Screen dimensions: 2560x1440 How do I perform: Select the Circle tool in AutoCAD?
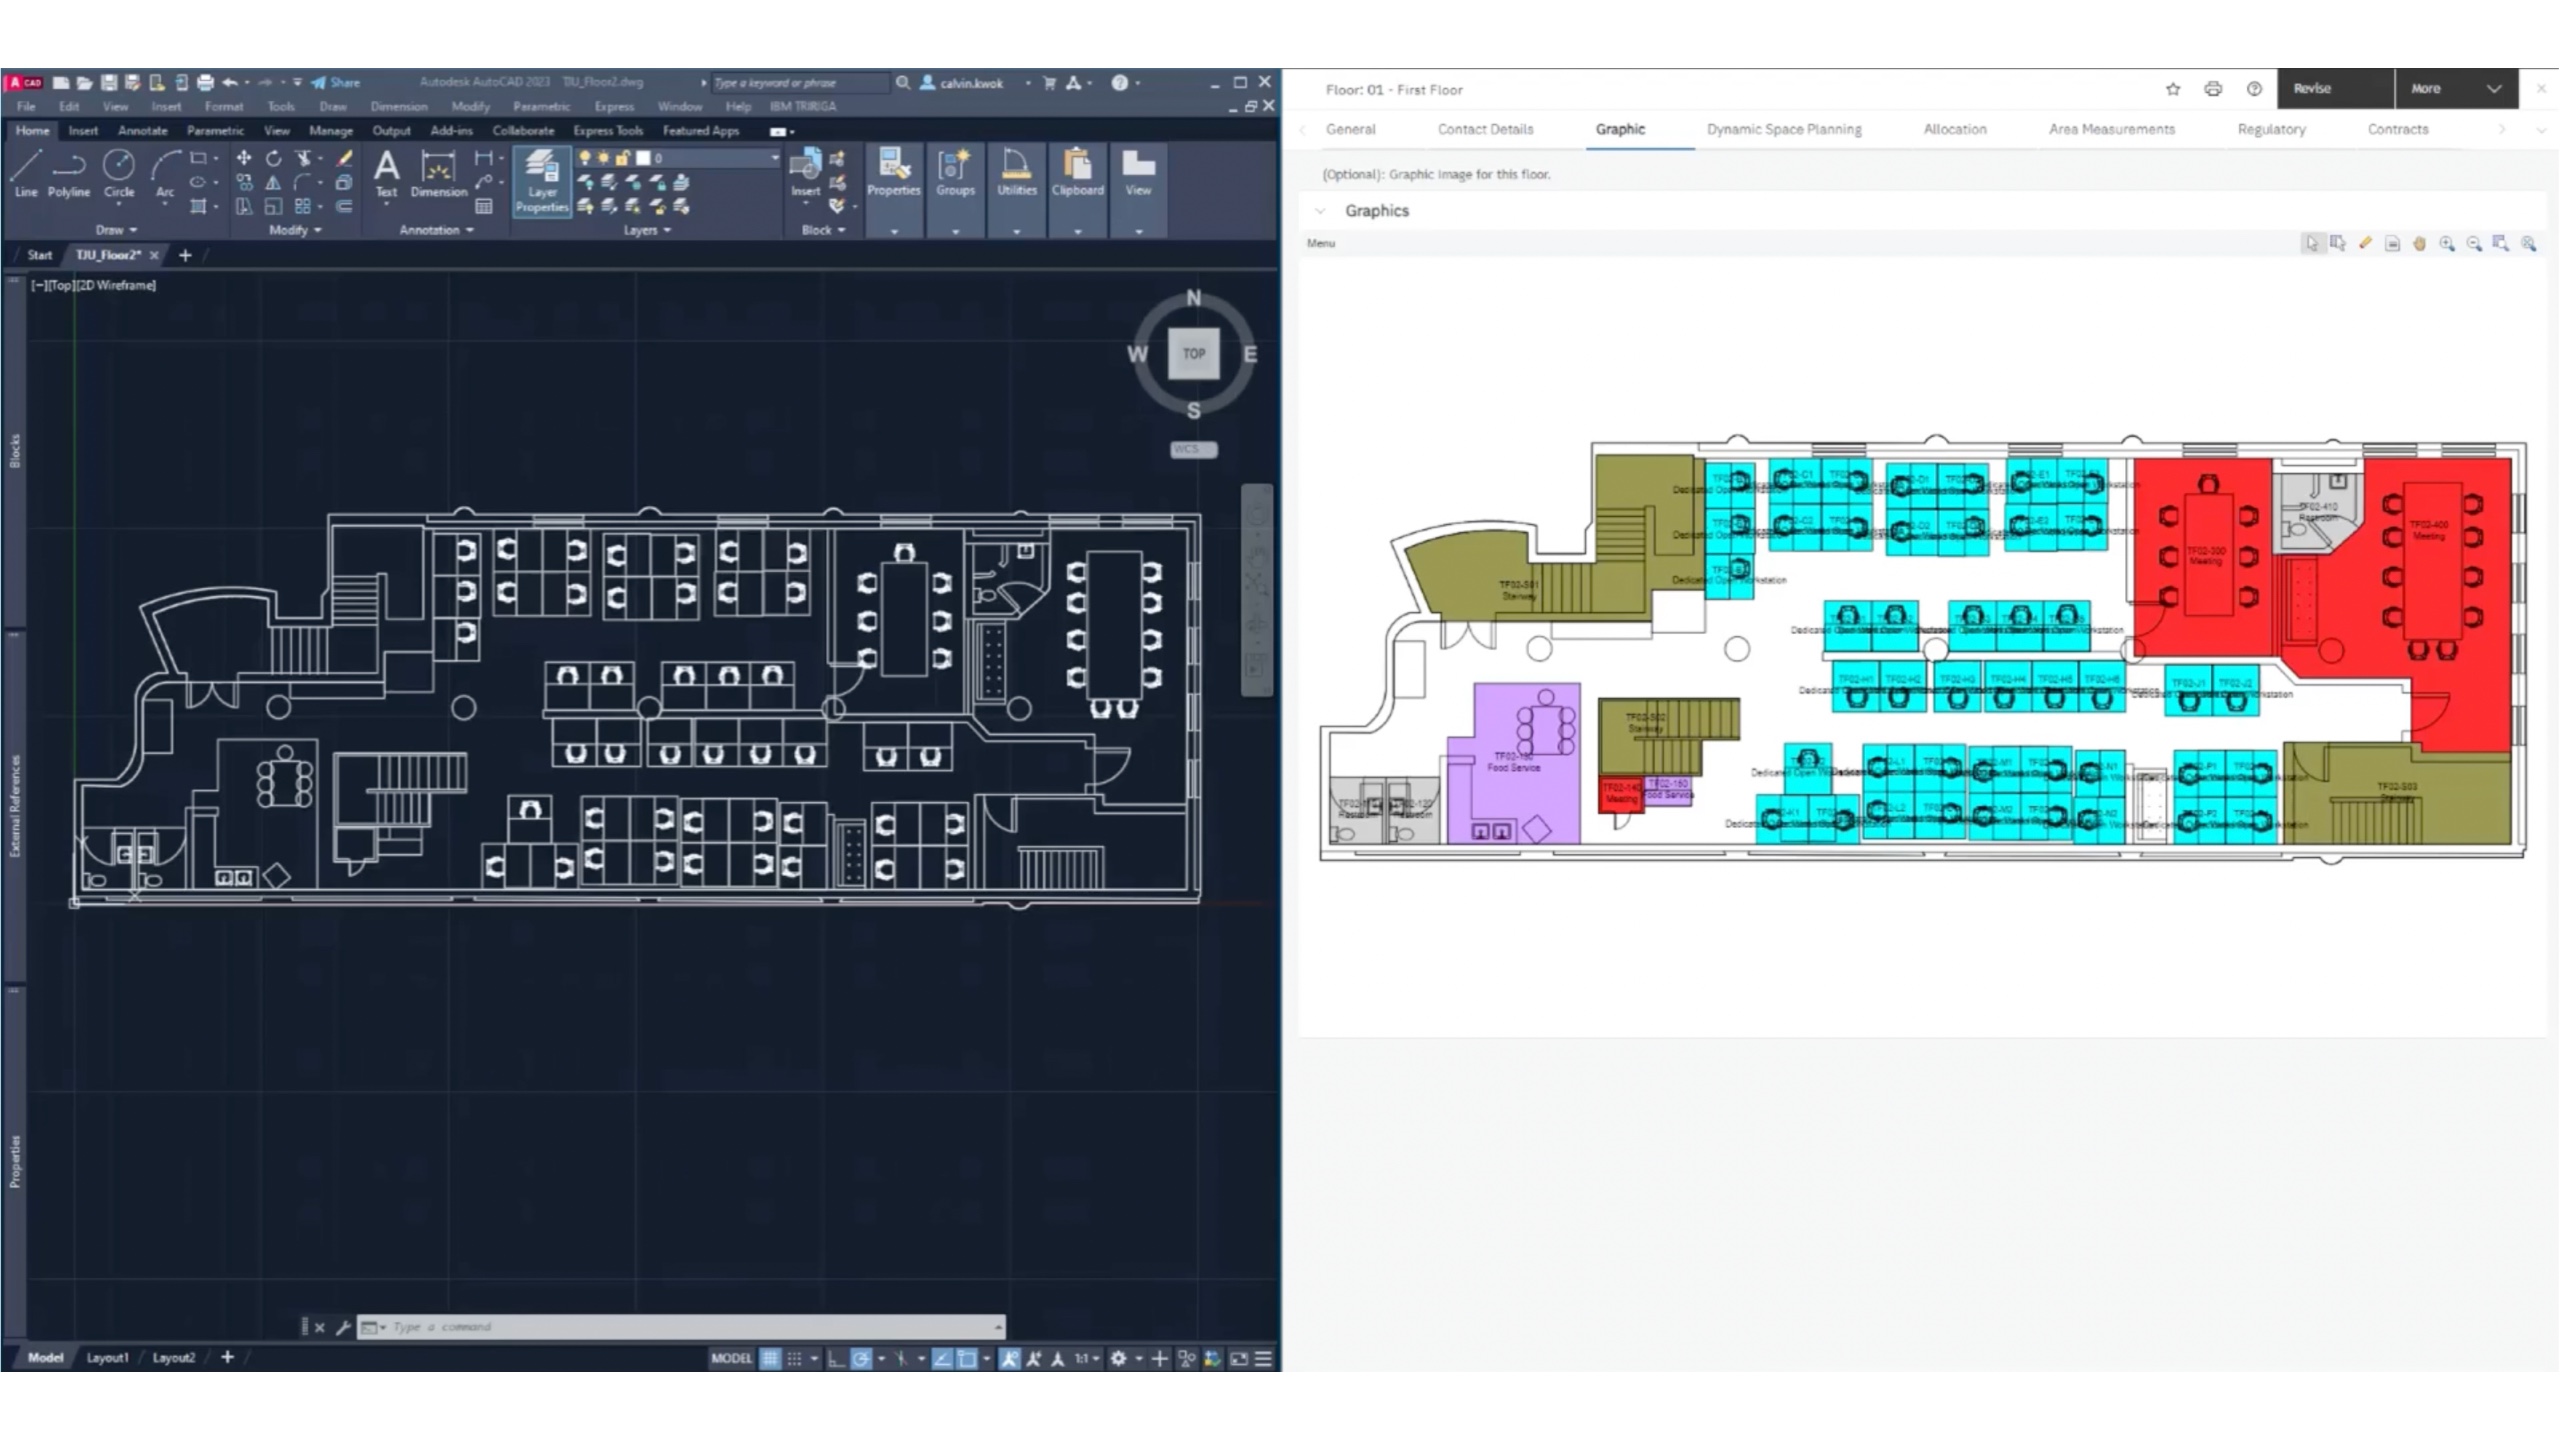[119, 170]
